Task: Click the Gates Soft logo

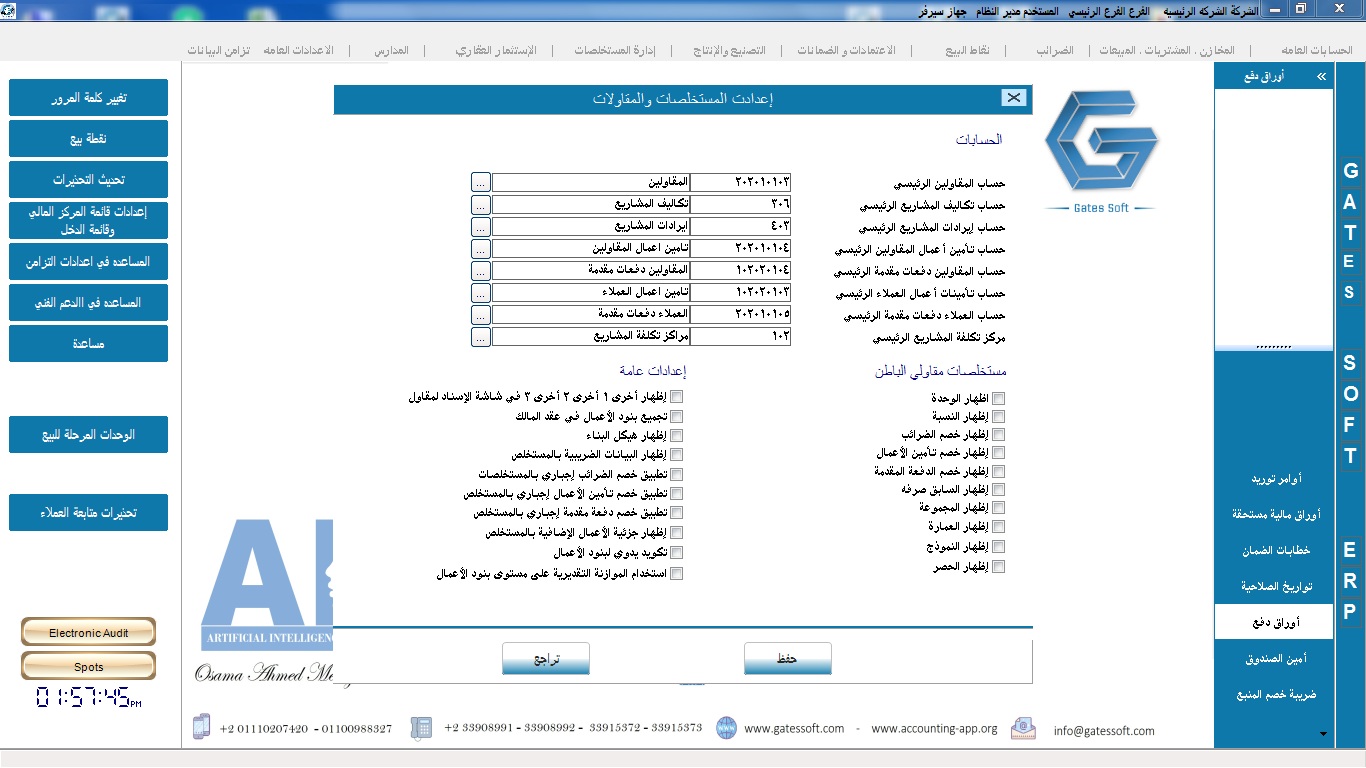Action: (1101, 151)
